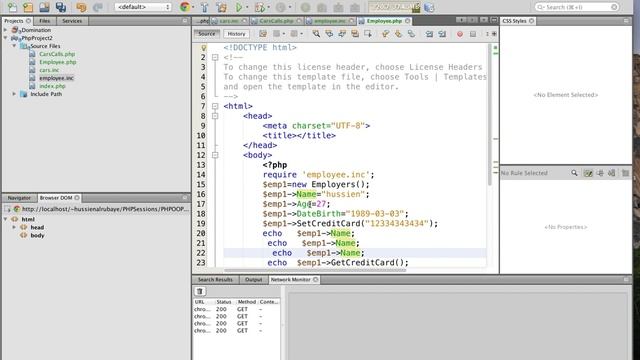This screenshot has height=360, width=640.
Task: Clear the Network Monitor with the trash icon
Action: (200, 291)
